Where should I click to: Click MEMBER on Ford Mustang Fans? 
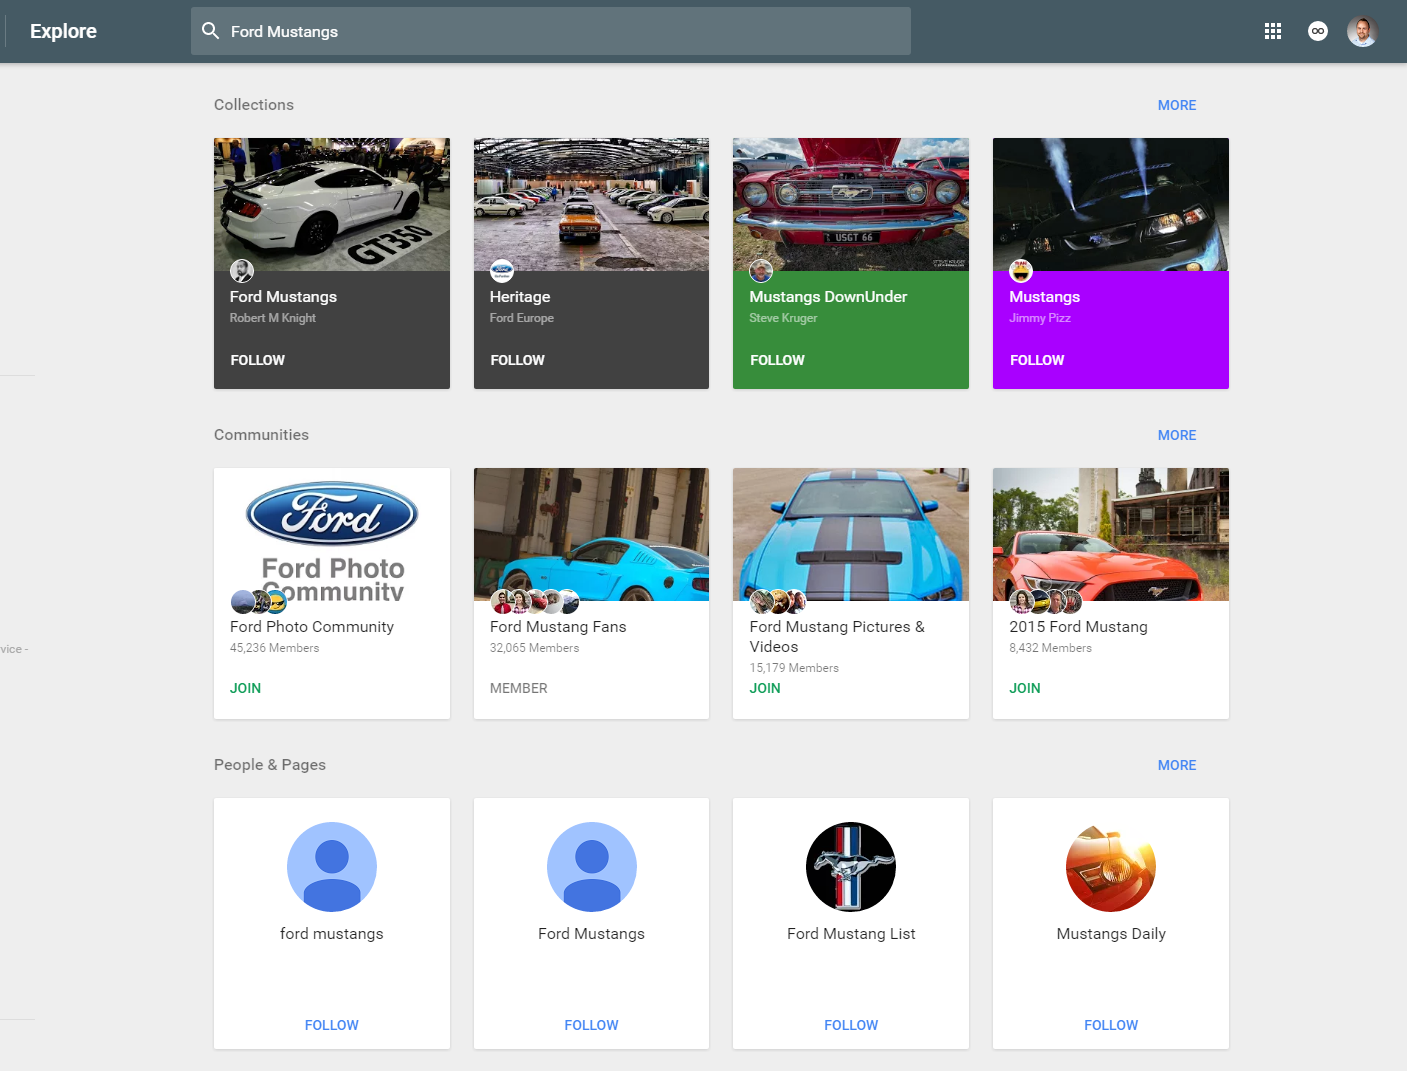518,688
